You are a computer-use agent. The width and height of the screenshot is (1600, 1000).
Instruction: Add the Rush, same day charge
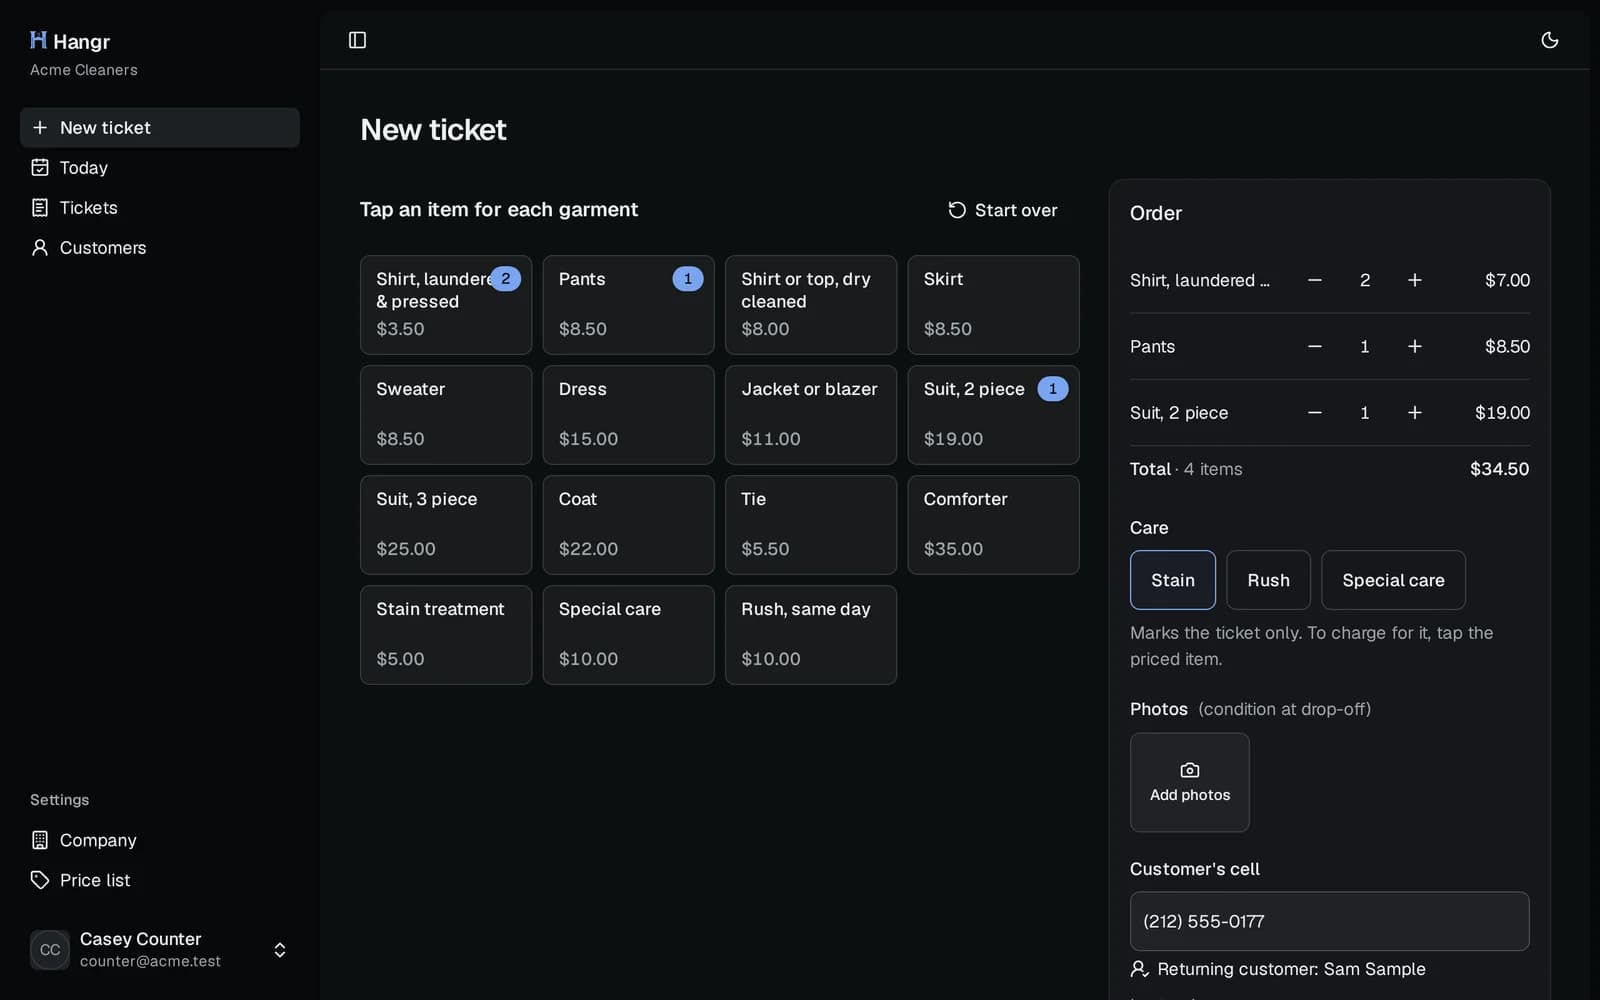click(811, 635)
